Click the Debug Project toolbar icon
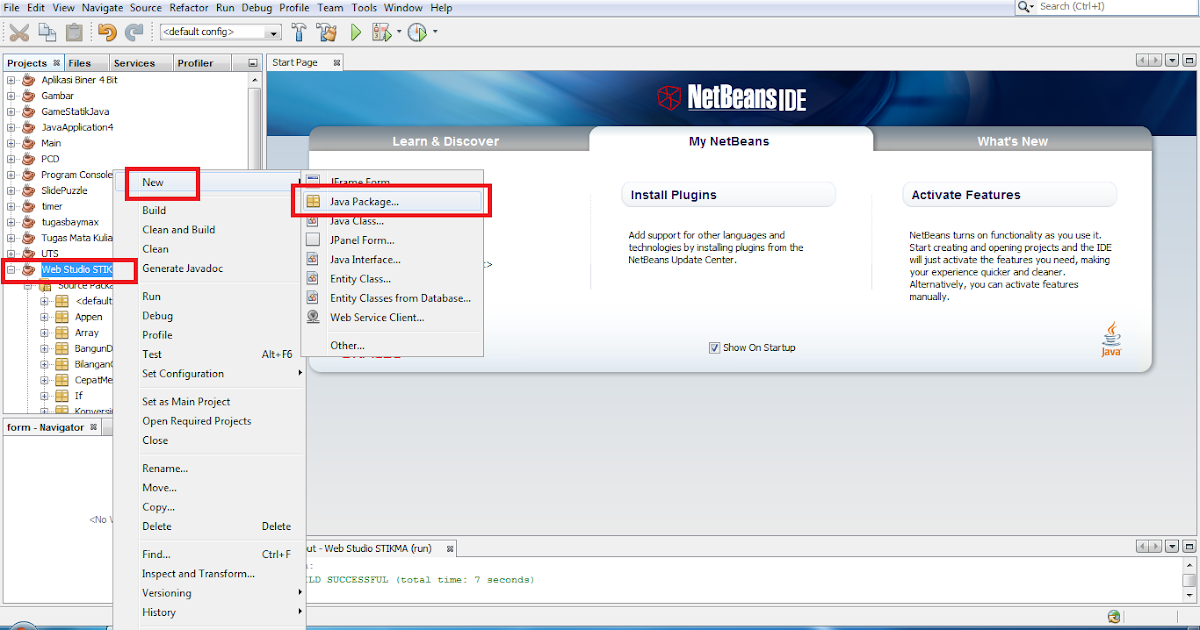 click(384, 31)
